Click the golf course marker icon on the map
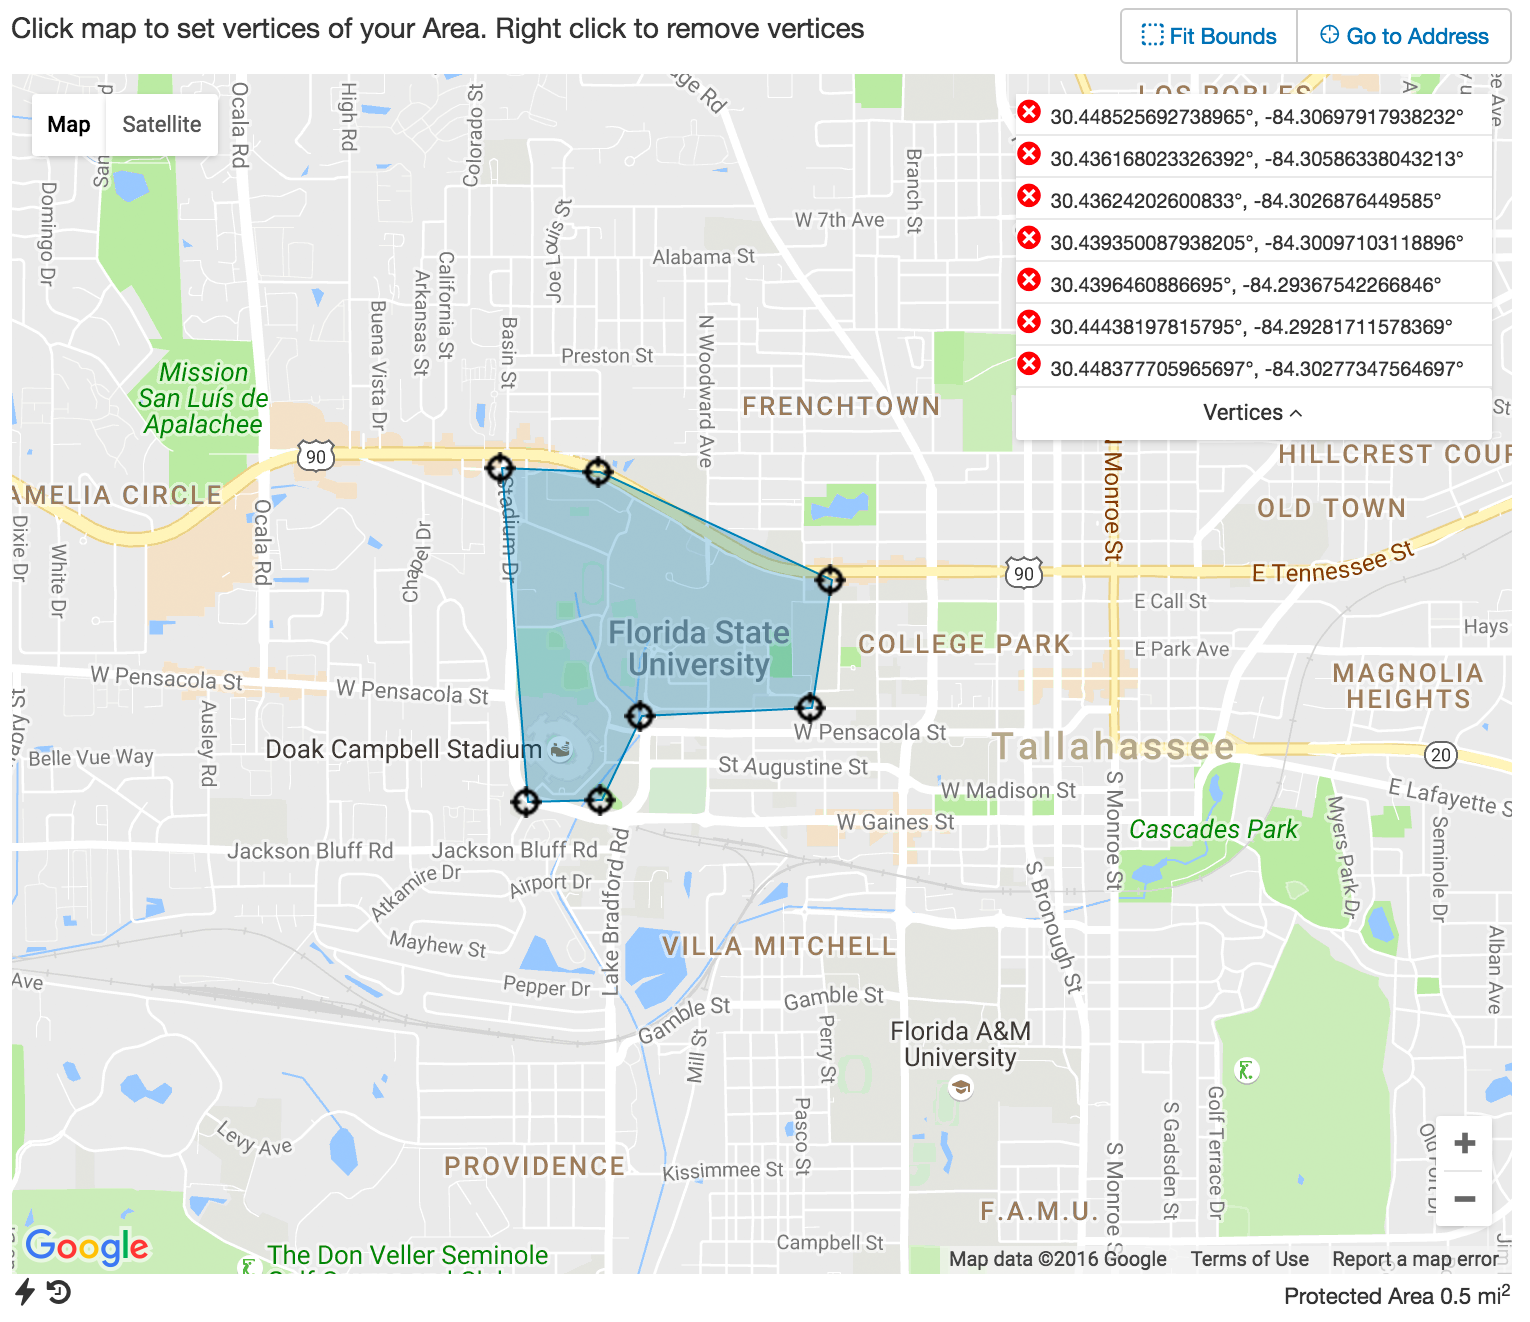 (x=1245, y=1070)
